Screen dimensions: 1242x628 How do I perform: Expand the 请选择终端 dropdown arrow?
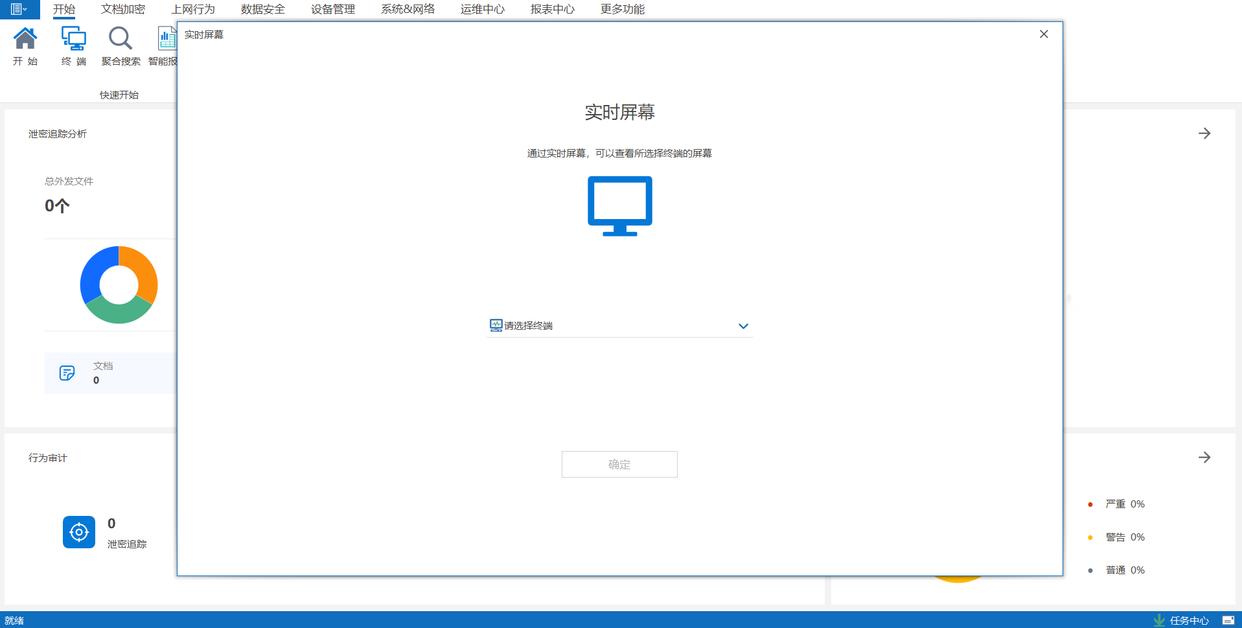tap(743, 326)
